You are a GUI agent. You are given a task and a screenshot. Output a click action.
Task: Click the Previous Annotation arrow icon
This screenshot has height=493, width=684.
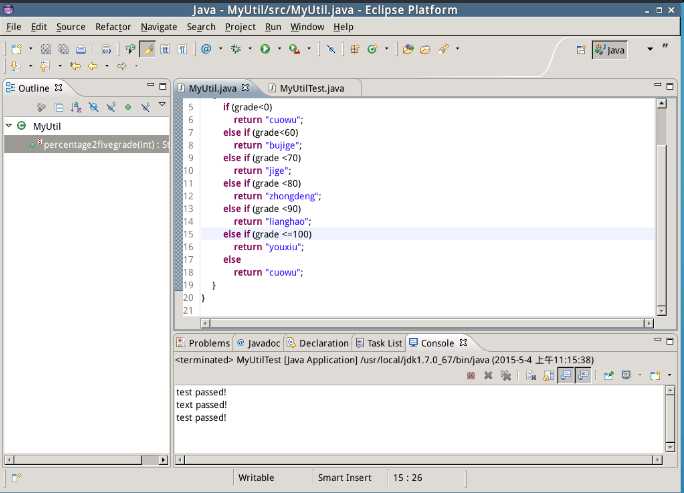coord(44,66)
